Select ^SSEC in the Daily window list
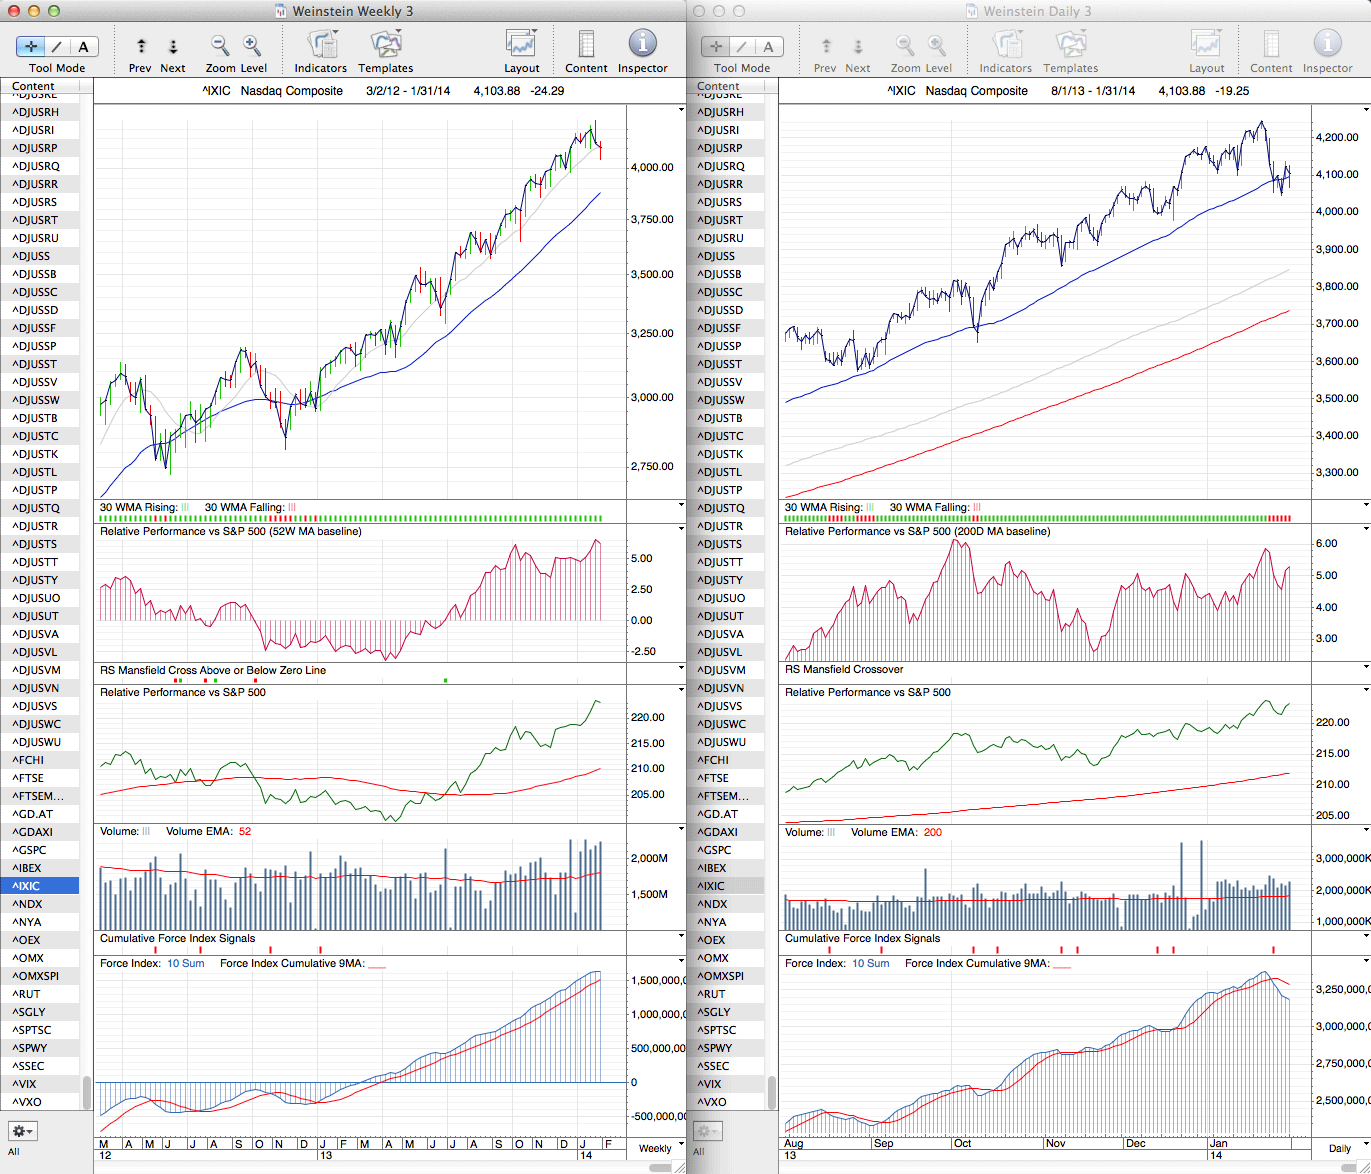The height and width of the screenshot is (1174, 1371). 725,1066
